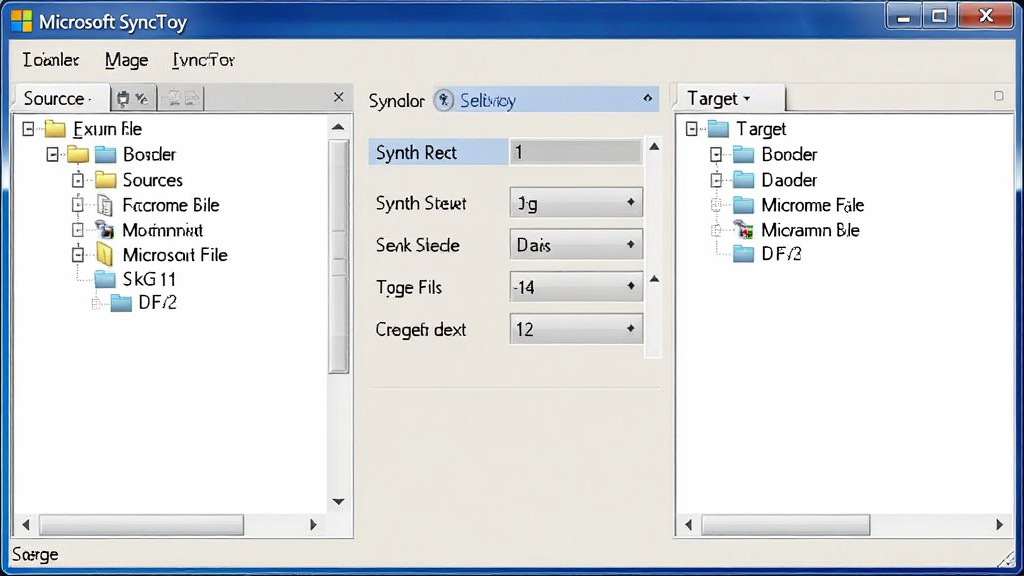
Task: Open the Selivioy combo box
Action: (x=546, y=100)
